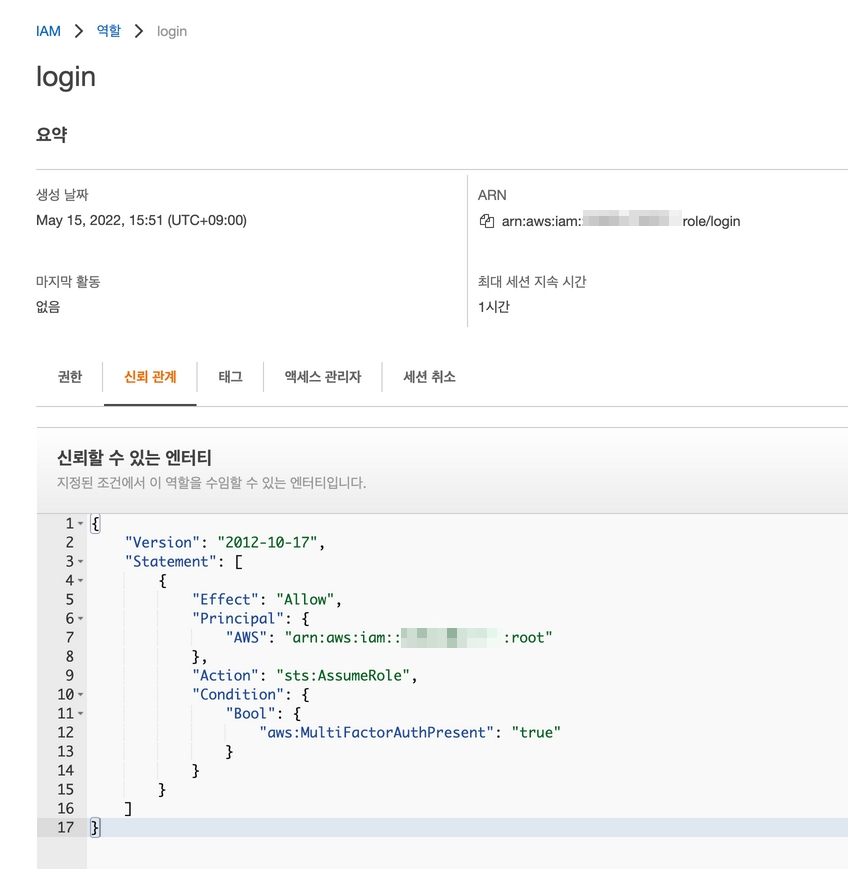The height and width of the screenshot is (869, 848).
Task: Open the 태그 tab
Action: click(230, 377)
